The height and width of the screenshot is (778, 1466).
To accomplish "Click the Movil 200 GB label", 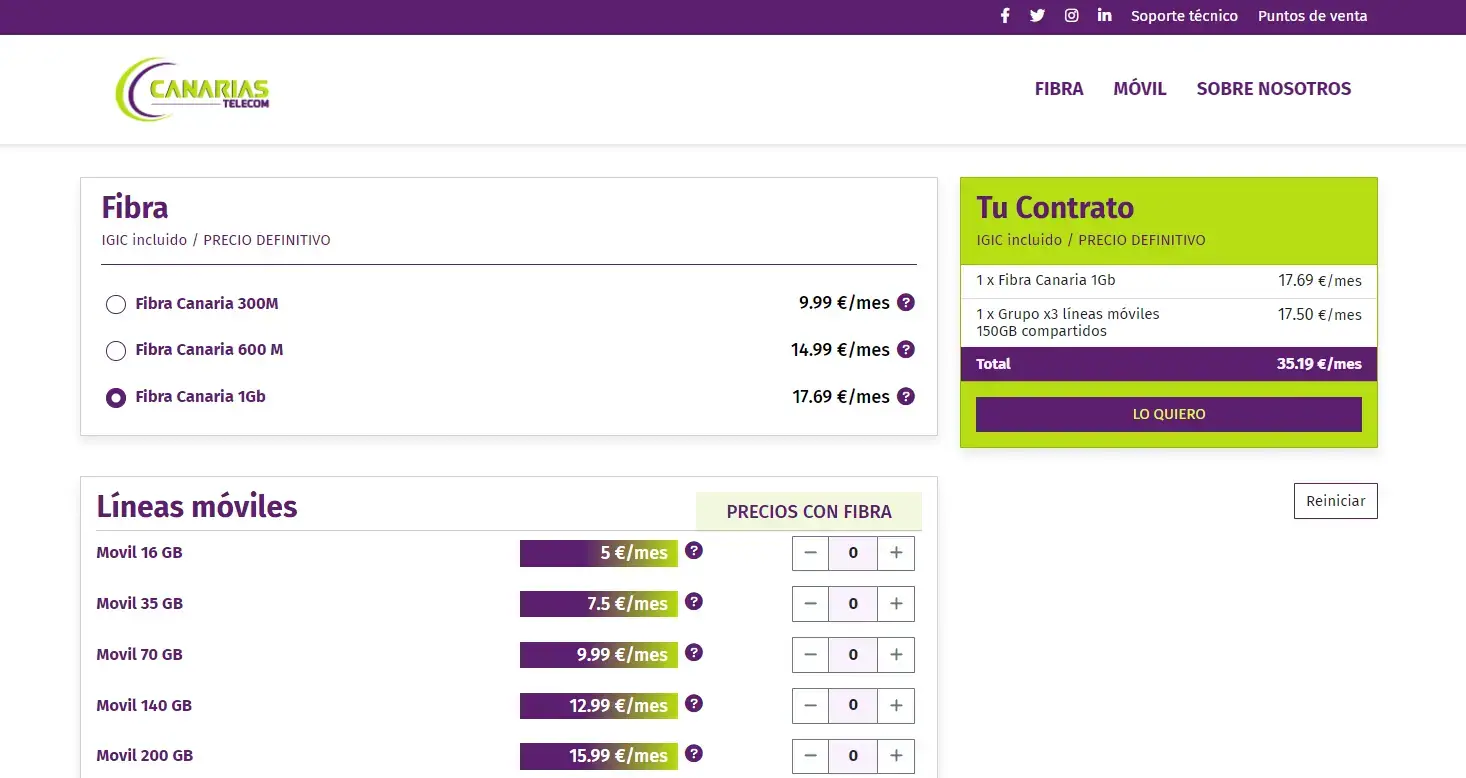I will coord(145,756).
